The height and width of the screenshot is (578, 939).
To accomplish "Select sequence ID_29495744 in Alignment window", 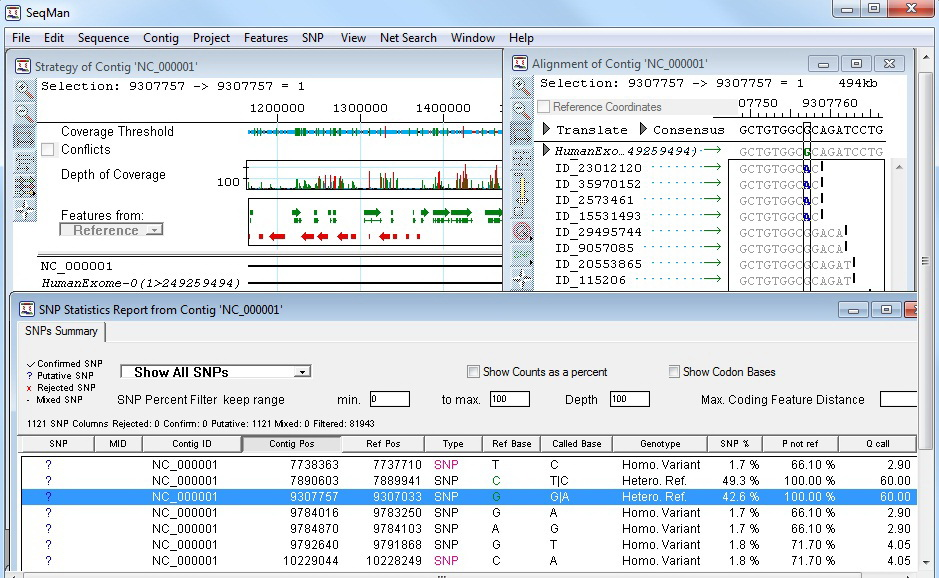I will pyautogui.click(x=598, y=232).
